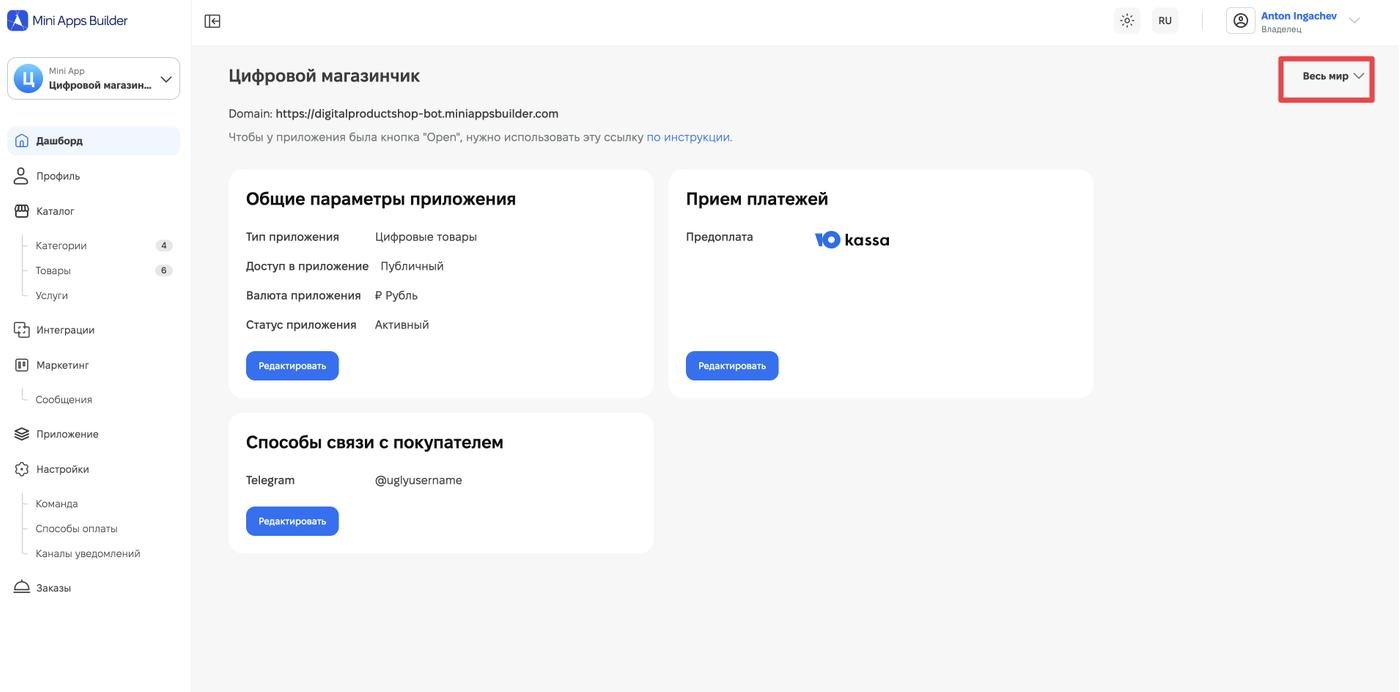Expand Anton Ingachev account menu chevron
Viewport: 1400px width, 692px height.
[x=1354, y=21]
